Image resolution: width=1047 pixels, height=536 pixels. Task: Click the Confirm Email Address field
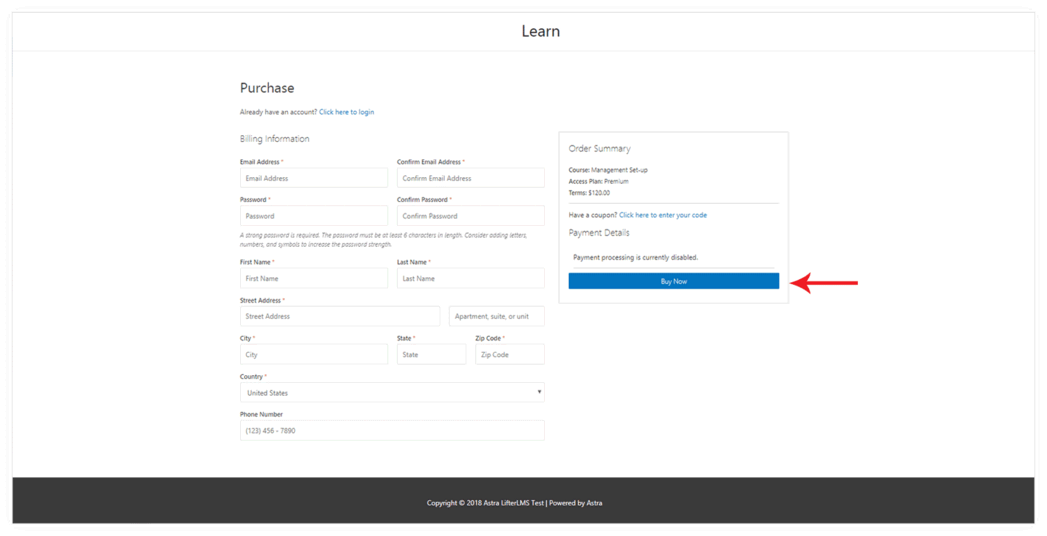470,178
